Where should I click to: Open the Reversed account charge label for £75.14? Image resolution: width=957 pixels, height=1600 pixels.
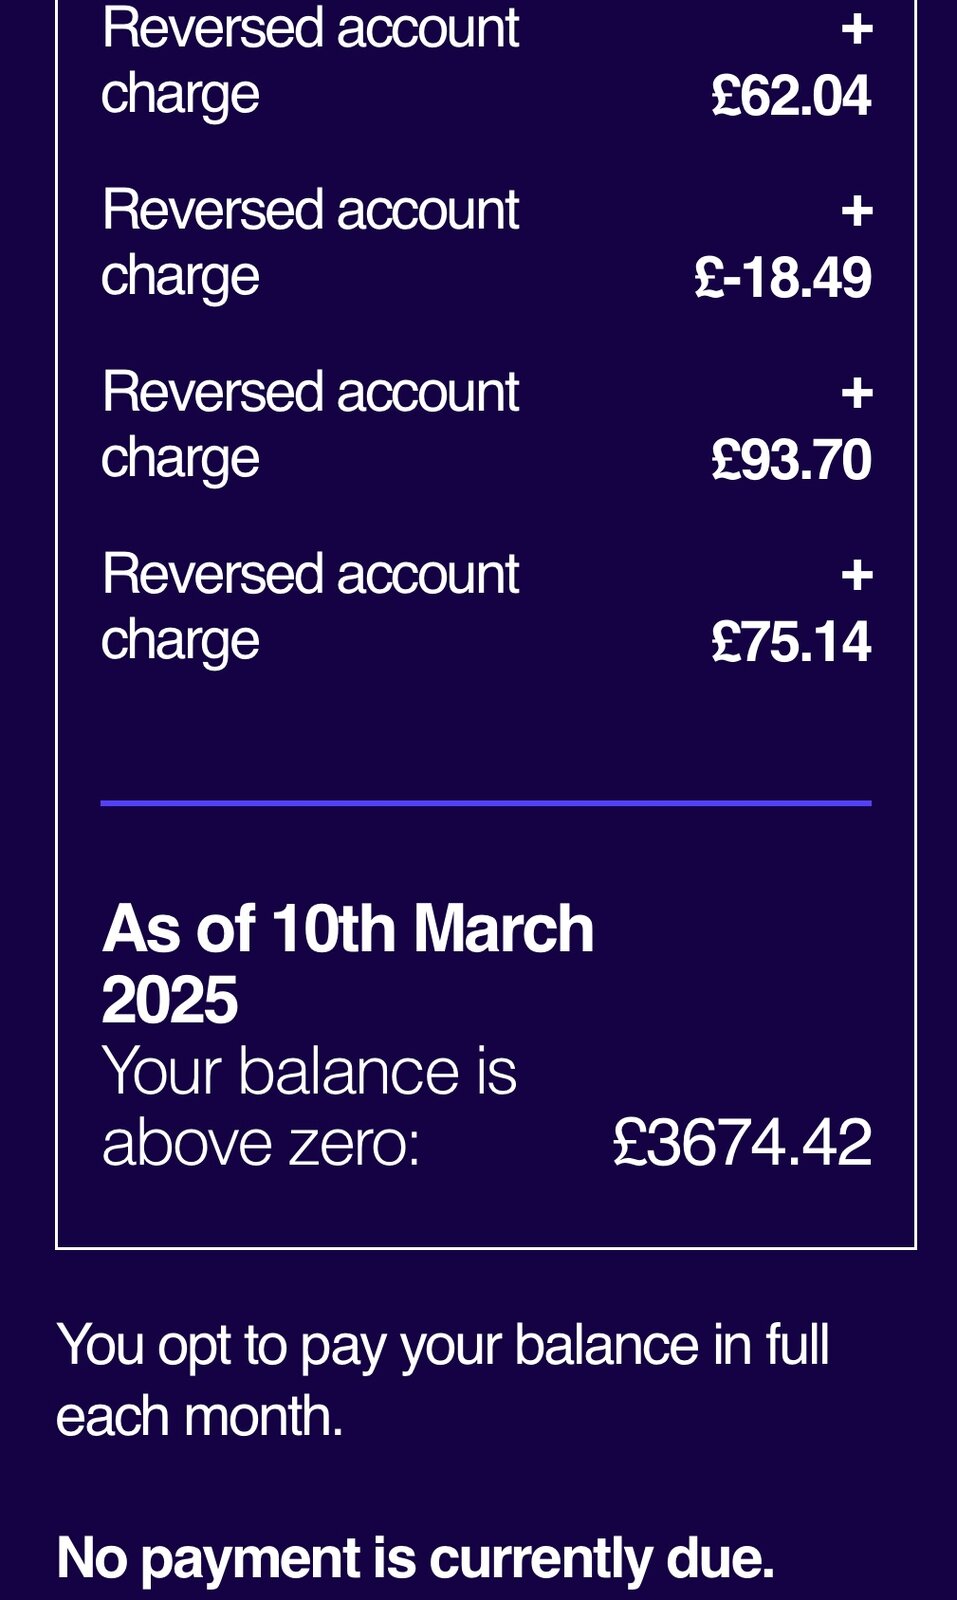(310, 606)
